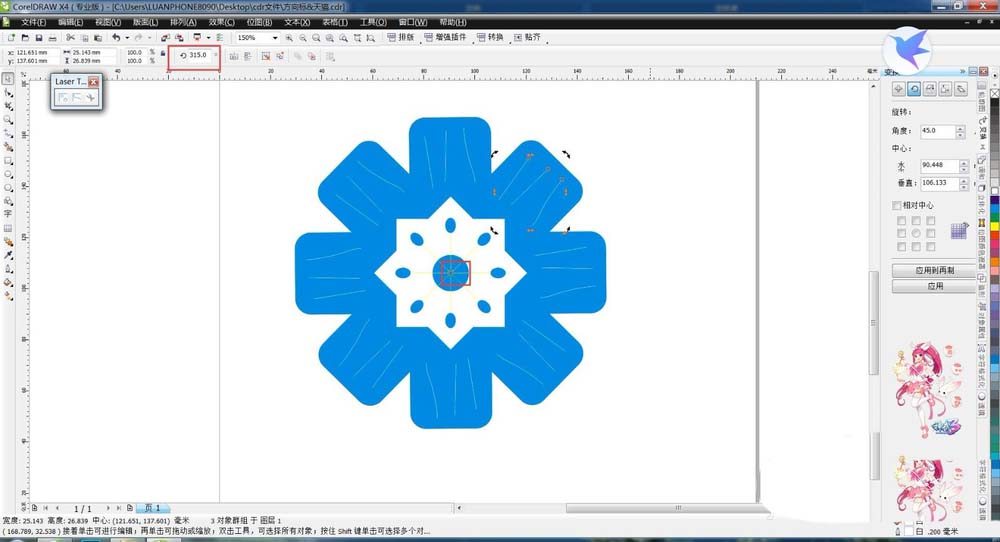Viewport: 1000px width, 542px height.
Task: Create a new document from toolbar
Action: click(11, 38)
